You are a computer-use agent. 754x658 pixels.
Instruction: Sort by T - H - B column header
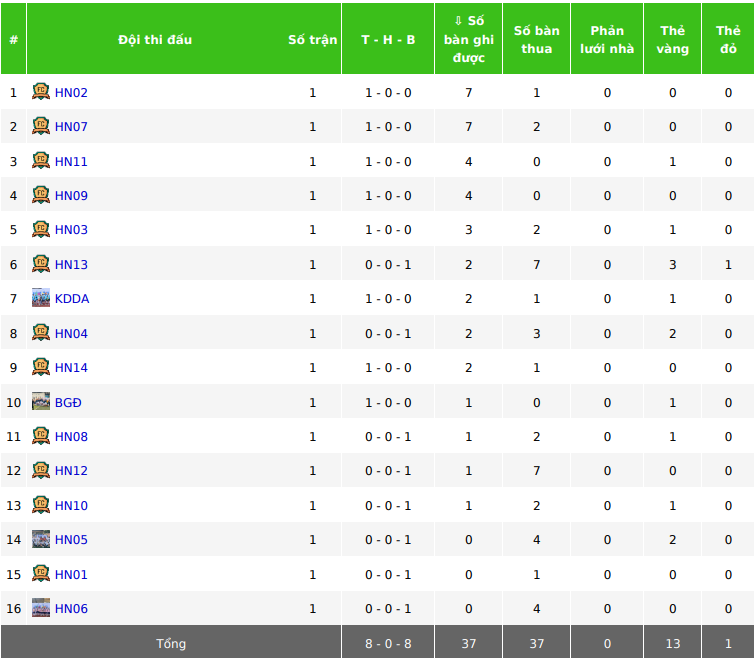point(388,39)
